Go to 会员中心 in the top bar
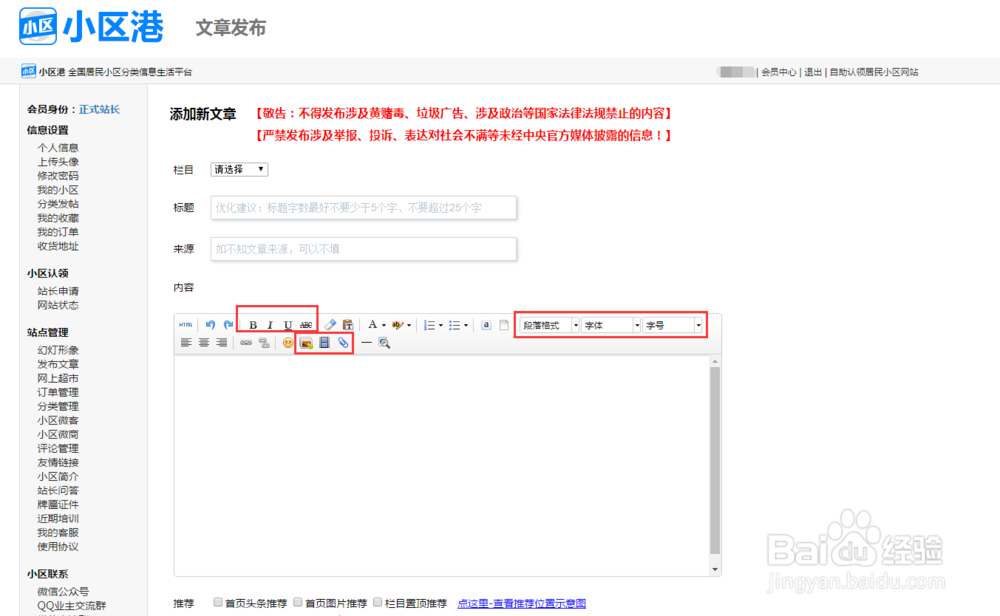 [x=781, y=71]
